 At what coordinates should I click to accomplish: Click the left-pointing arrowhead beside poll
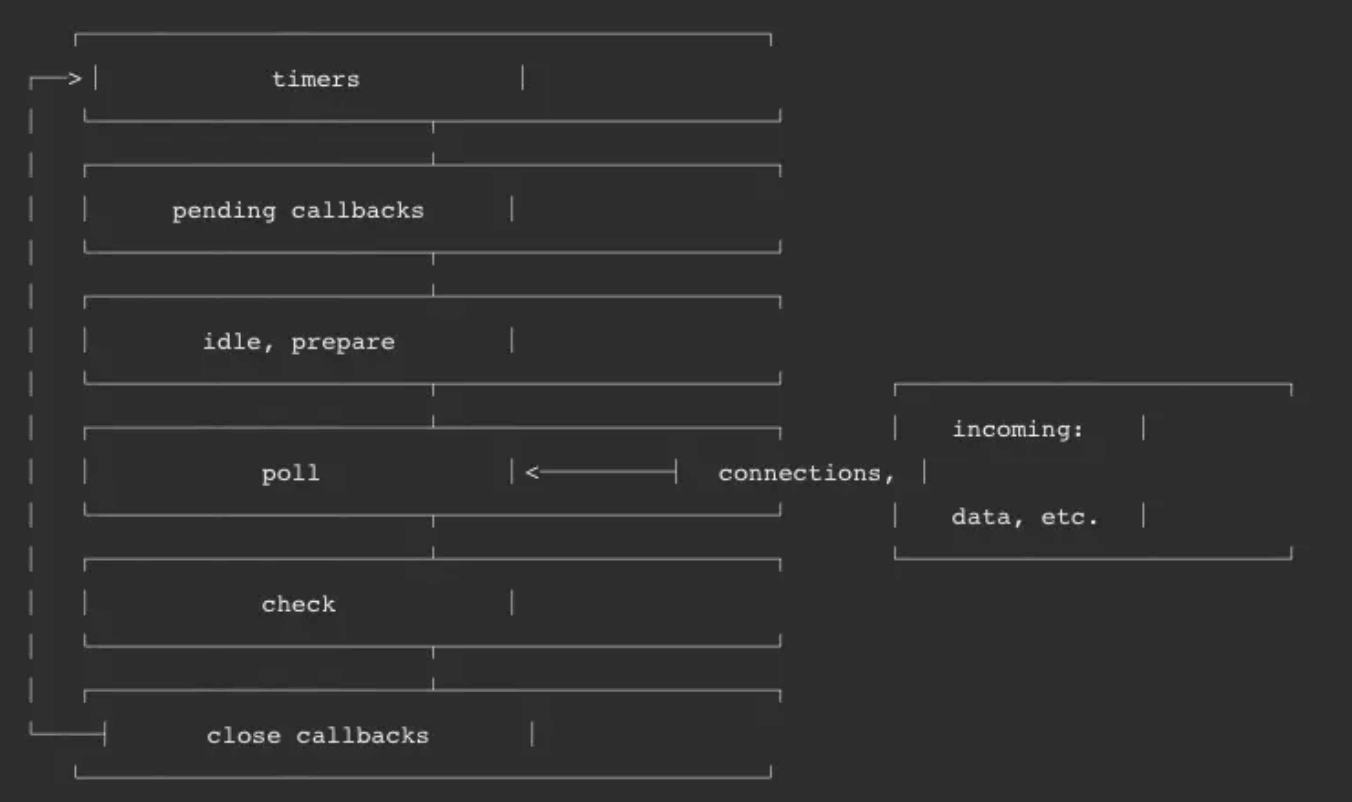[x=533, y=473]
